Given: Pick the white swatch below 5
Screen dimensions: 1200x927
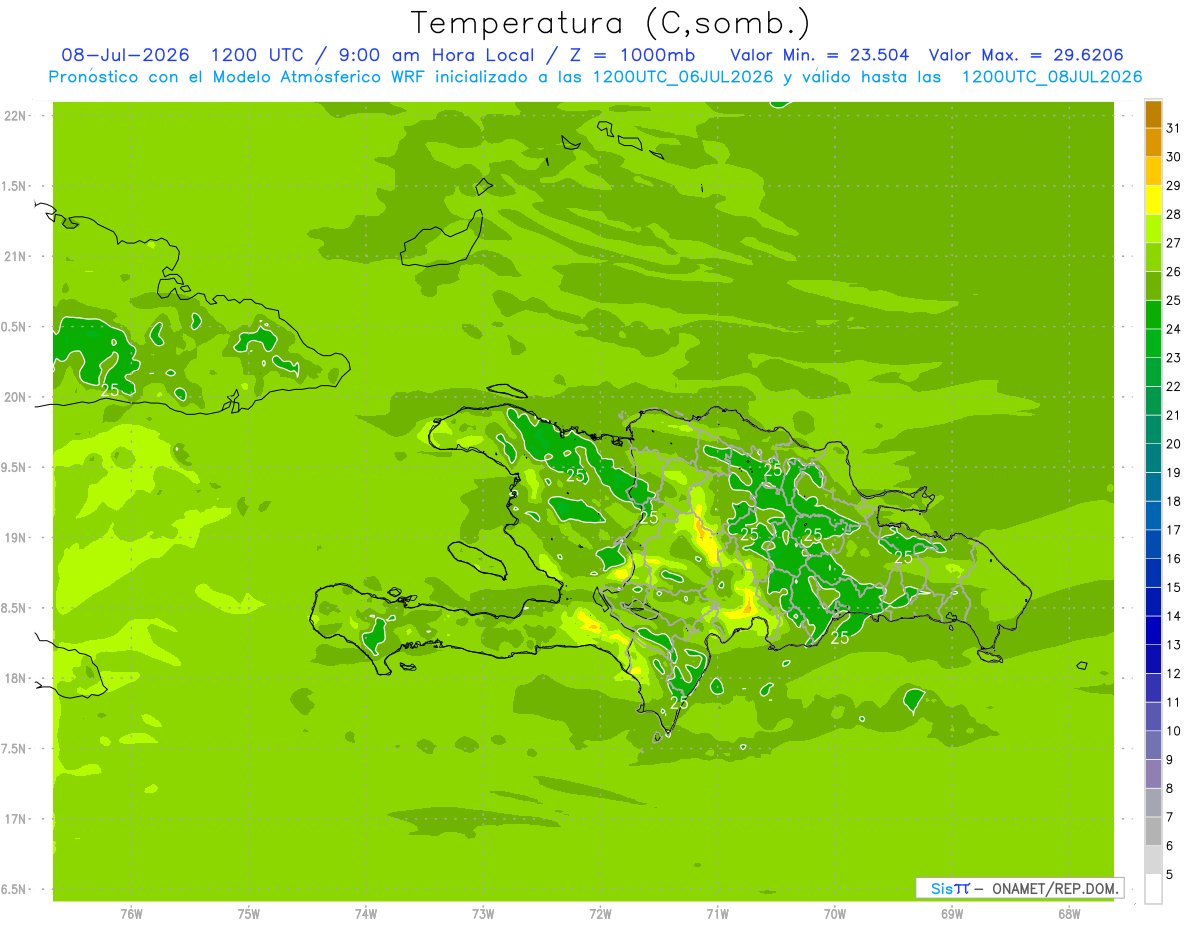Looking at the screenshot, I should click(x=1153, y=889).
